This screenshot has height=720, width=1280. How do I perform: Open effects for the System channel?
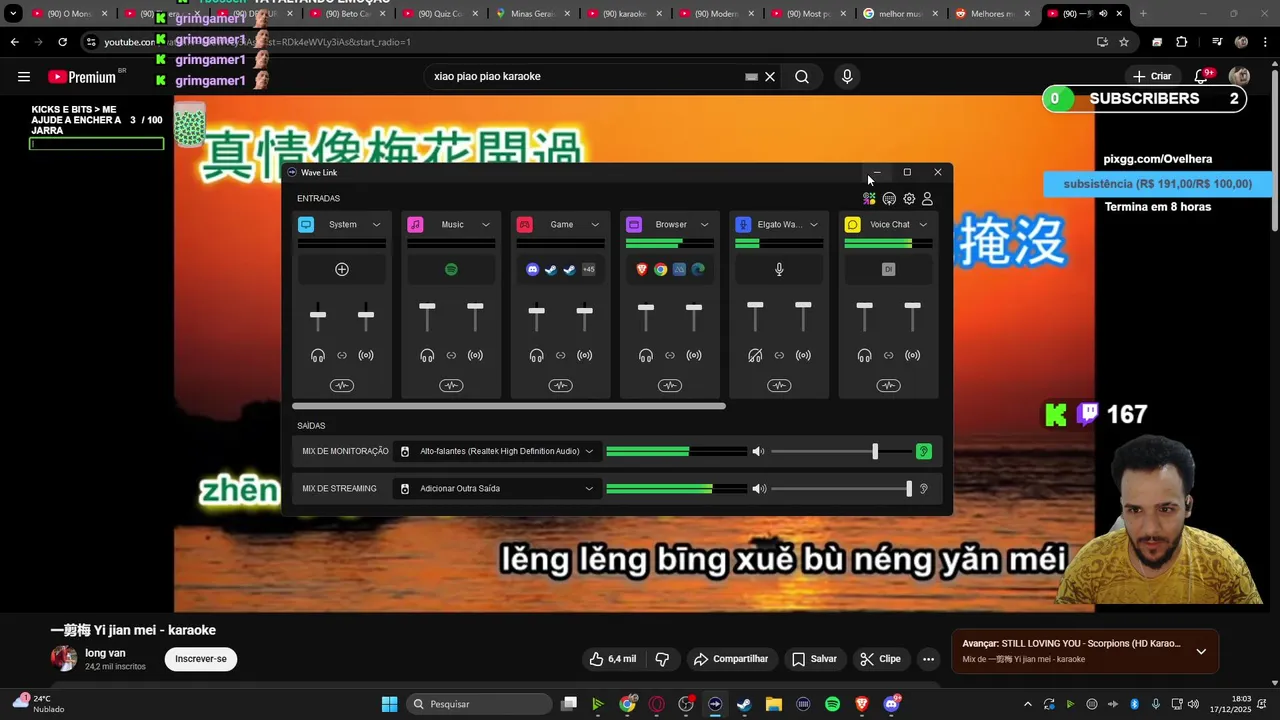pyautogui.click(x=342, y=386)
